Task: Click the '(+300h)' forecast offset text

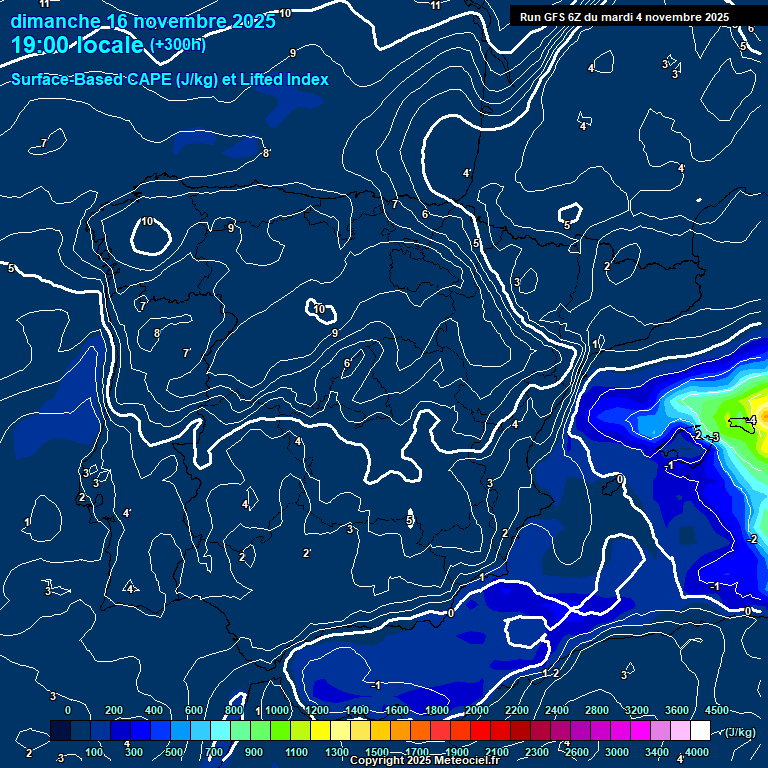Action: [177, 45]
